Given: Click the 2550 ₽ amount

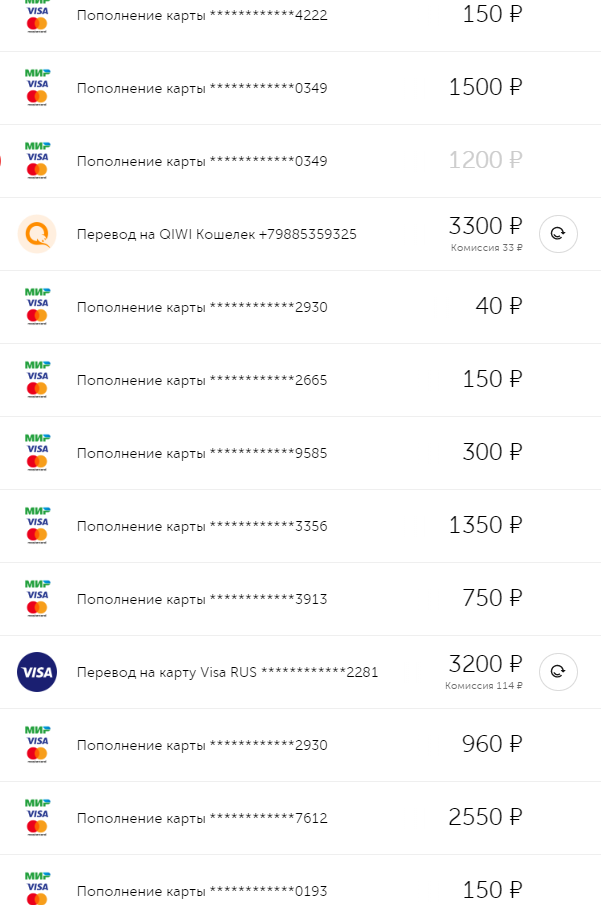Looking at the screenshot, I should pos(485,818).
